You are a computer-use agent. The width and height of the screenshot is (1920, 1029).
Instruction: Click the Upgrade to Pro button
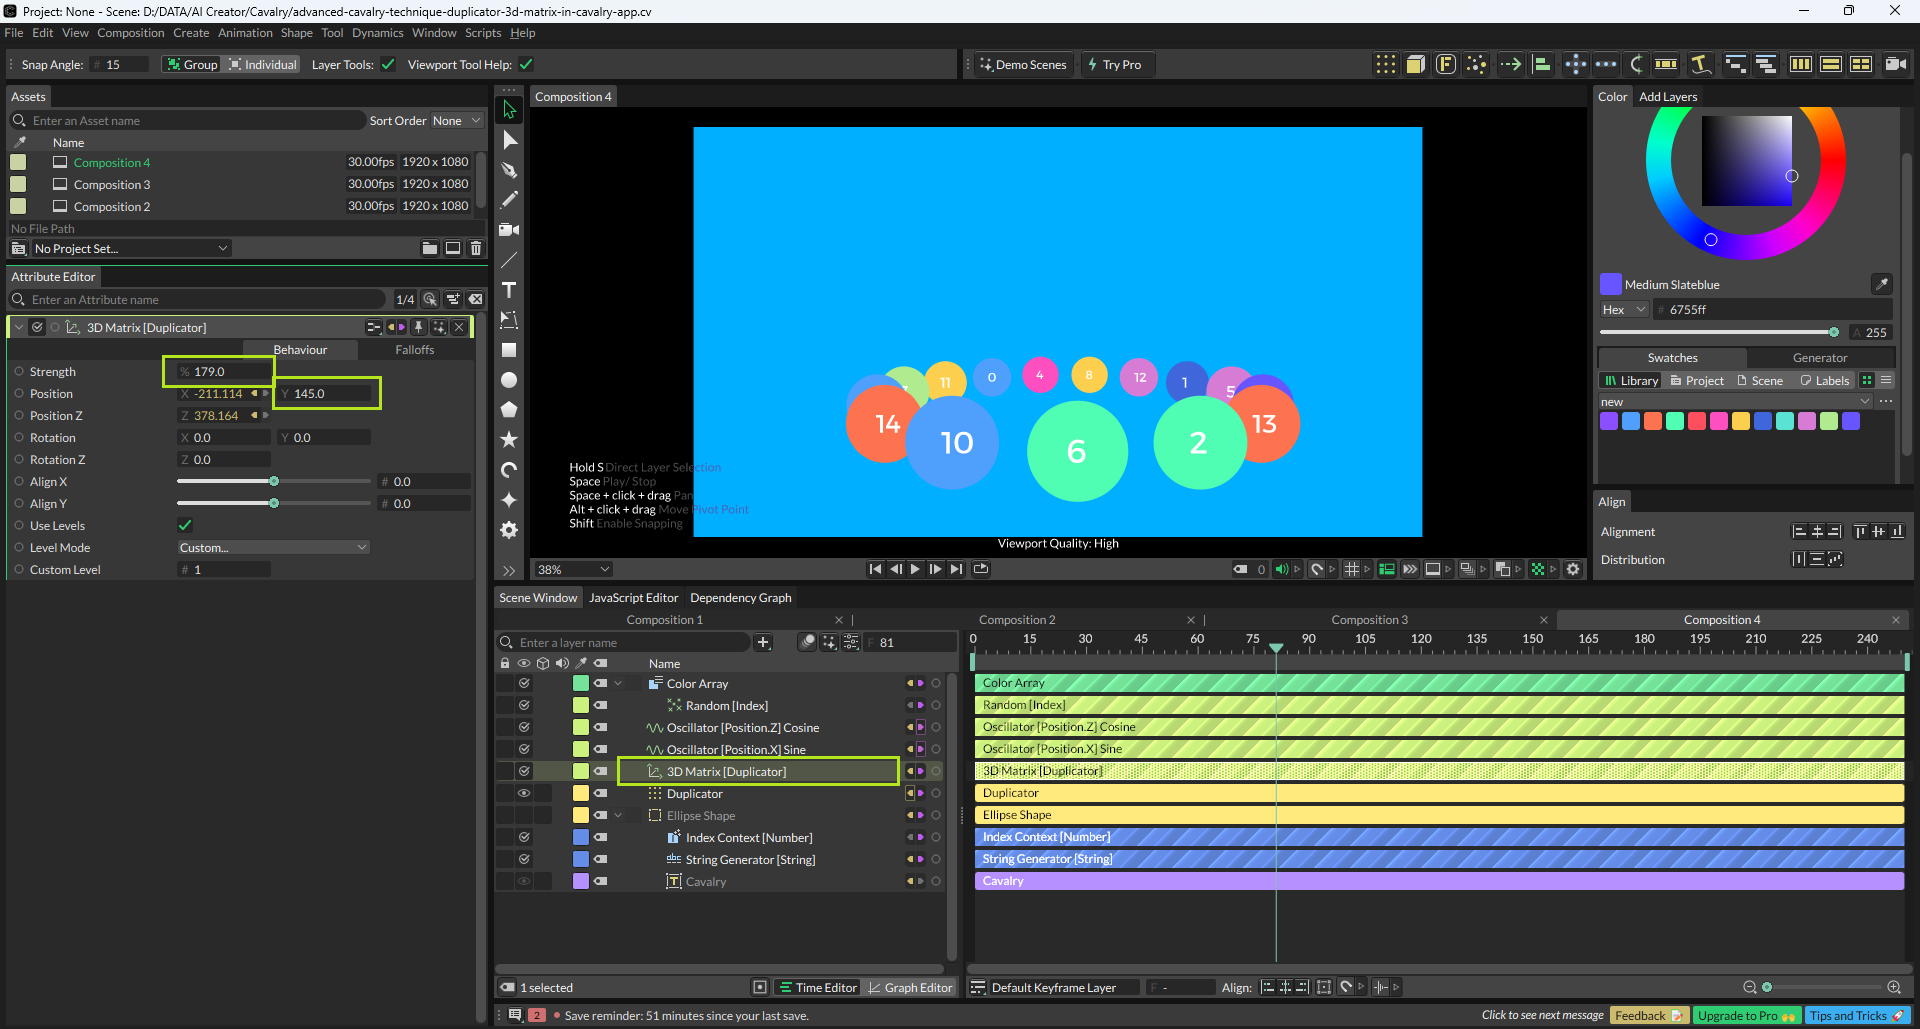[x=1746, y=1015]
